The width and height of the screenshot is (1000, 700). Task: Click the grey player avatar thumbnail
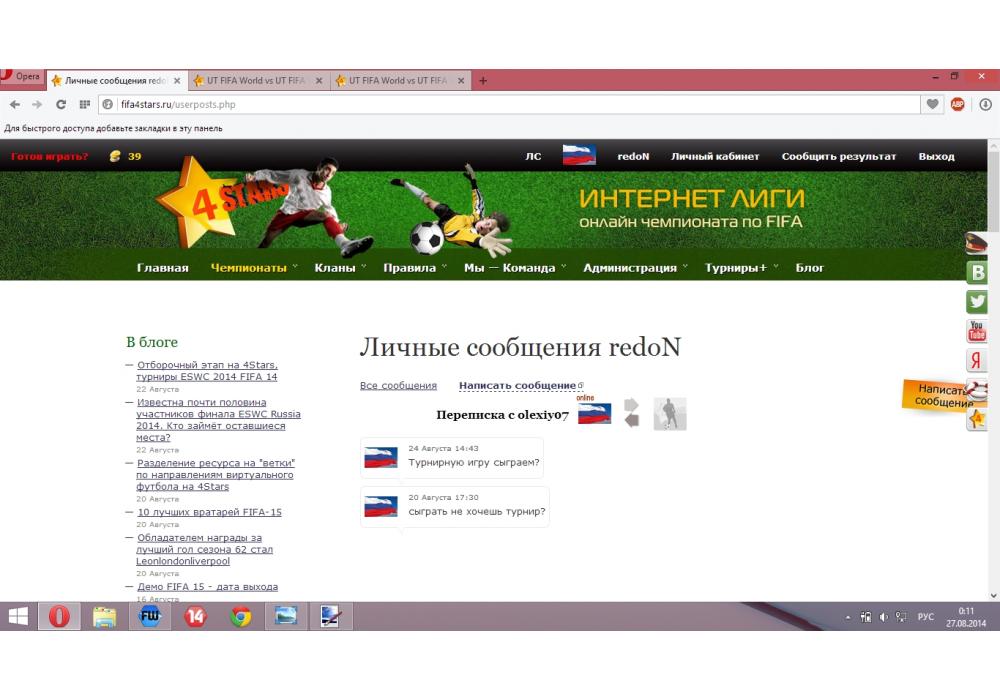[670, 414]
